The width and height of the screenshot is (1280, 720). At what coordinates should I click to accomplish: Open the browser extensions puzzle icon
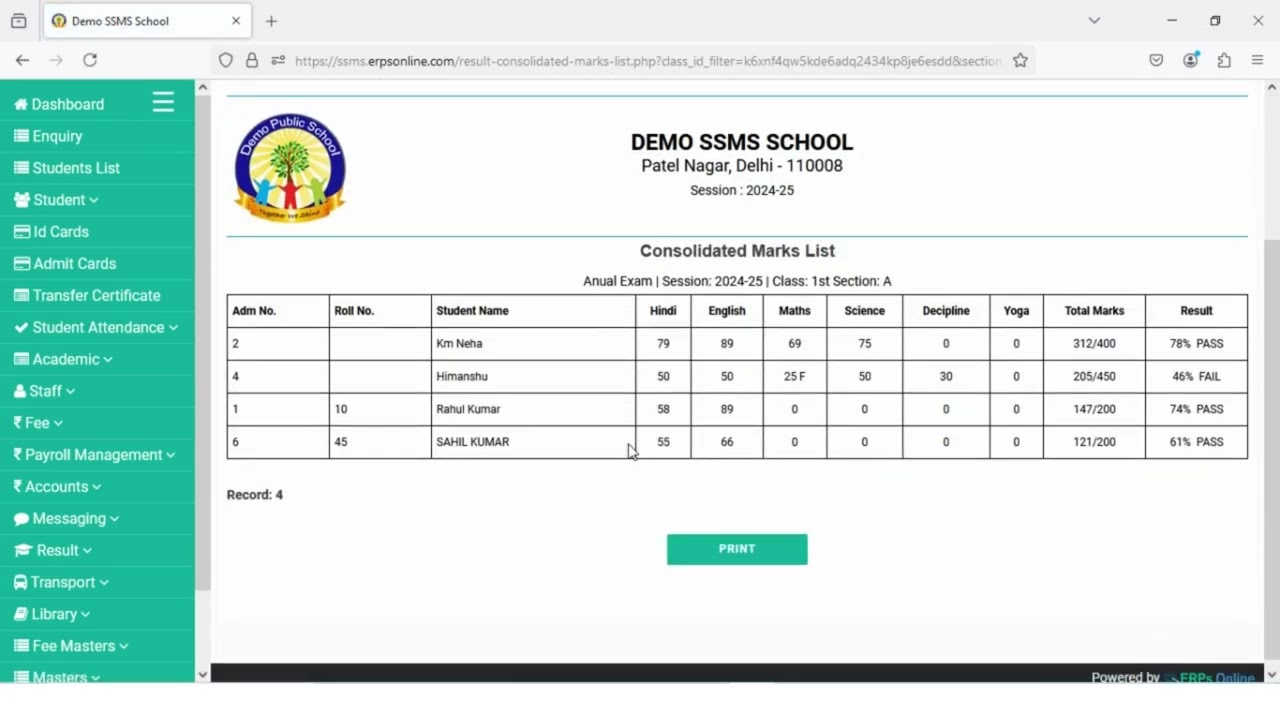point(1224,60)
